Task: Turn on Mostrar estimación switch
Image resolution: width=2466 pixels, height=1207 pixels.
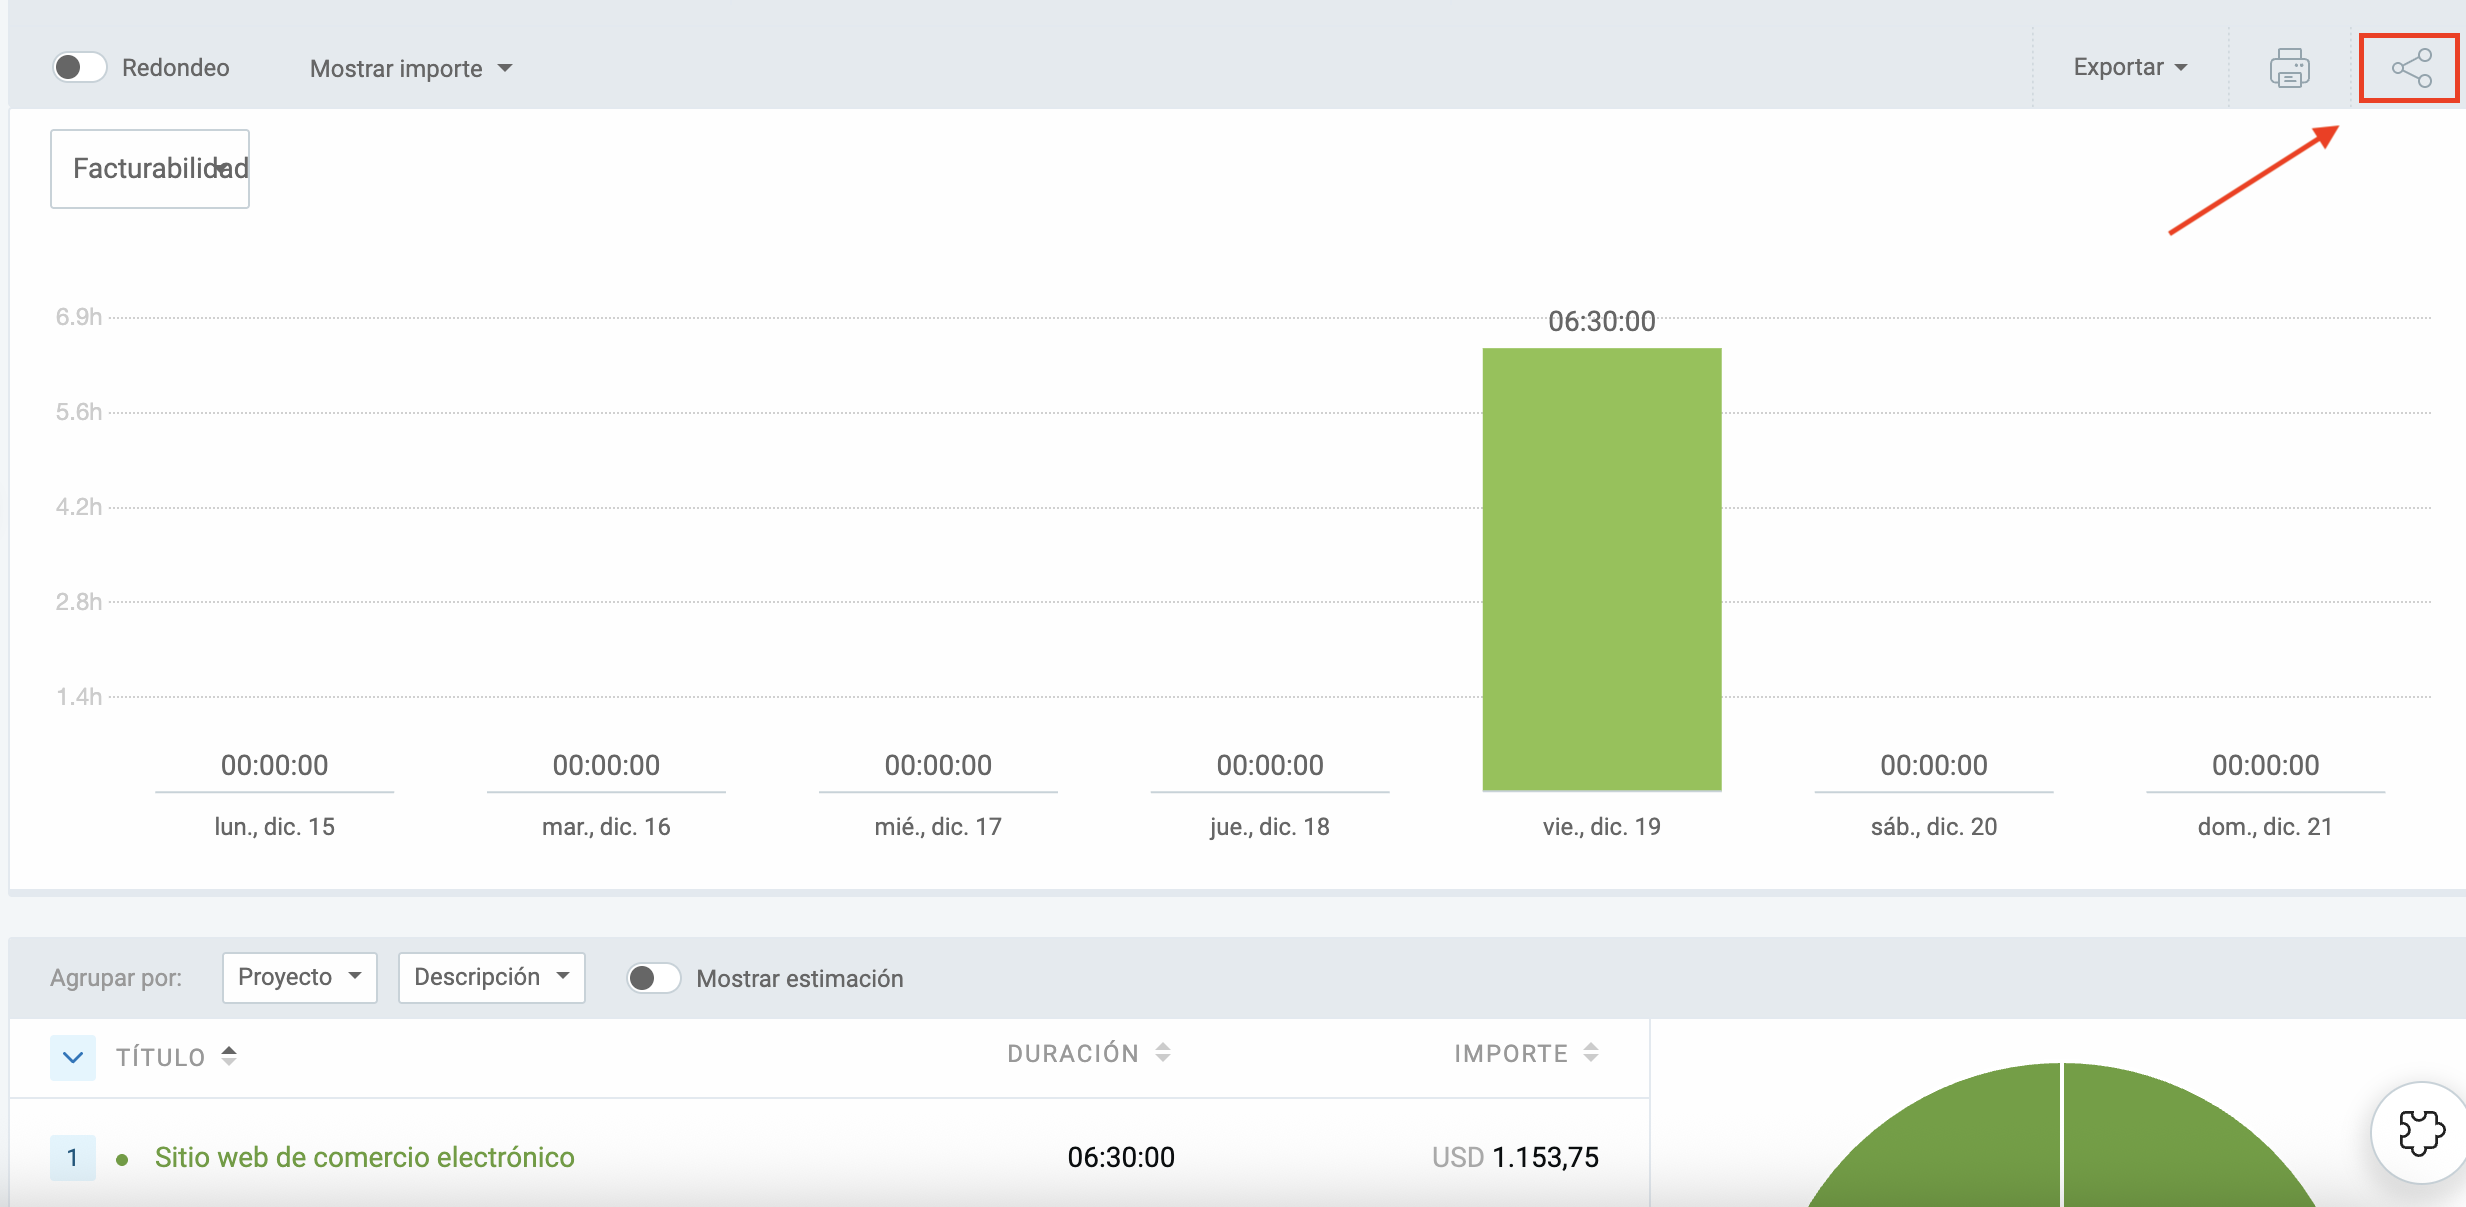Action: (x=654, y=978)
